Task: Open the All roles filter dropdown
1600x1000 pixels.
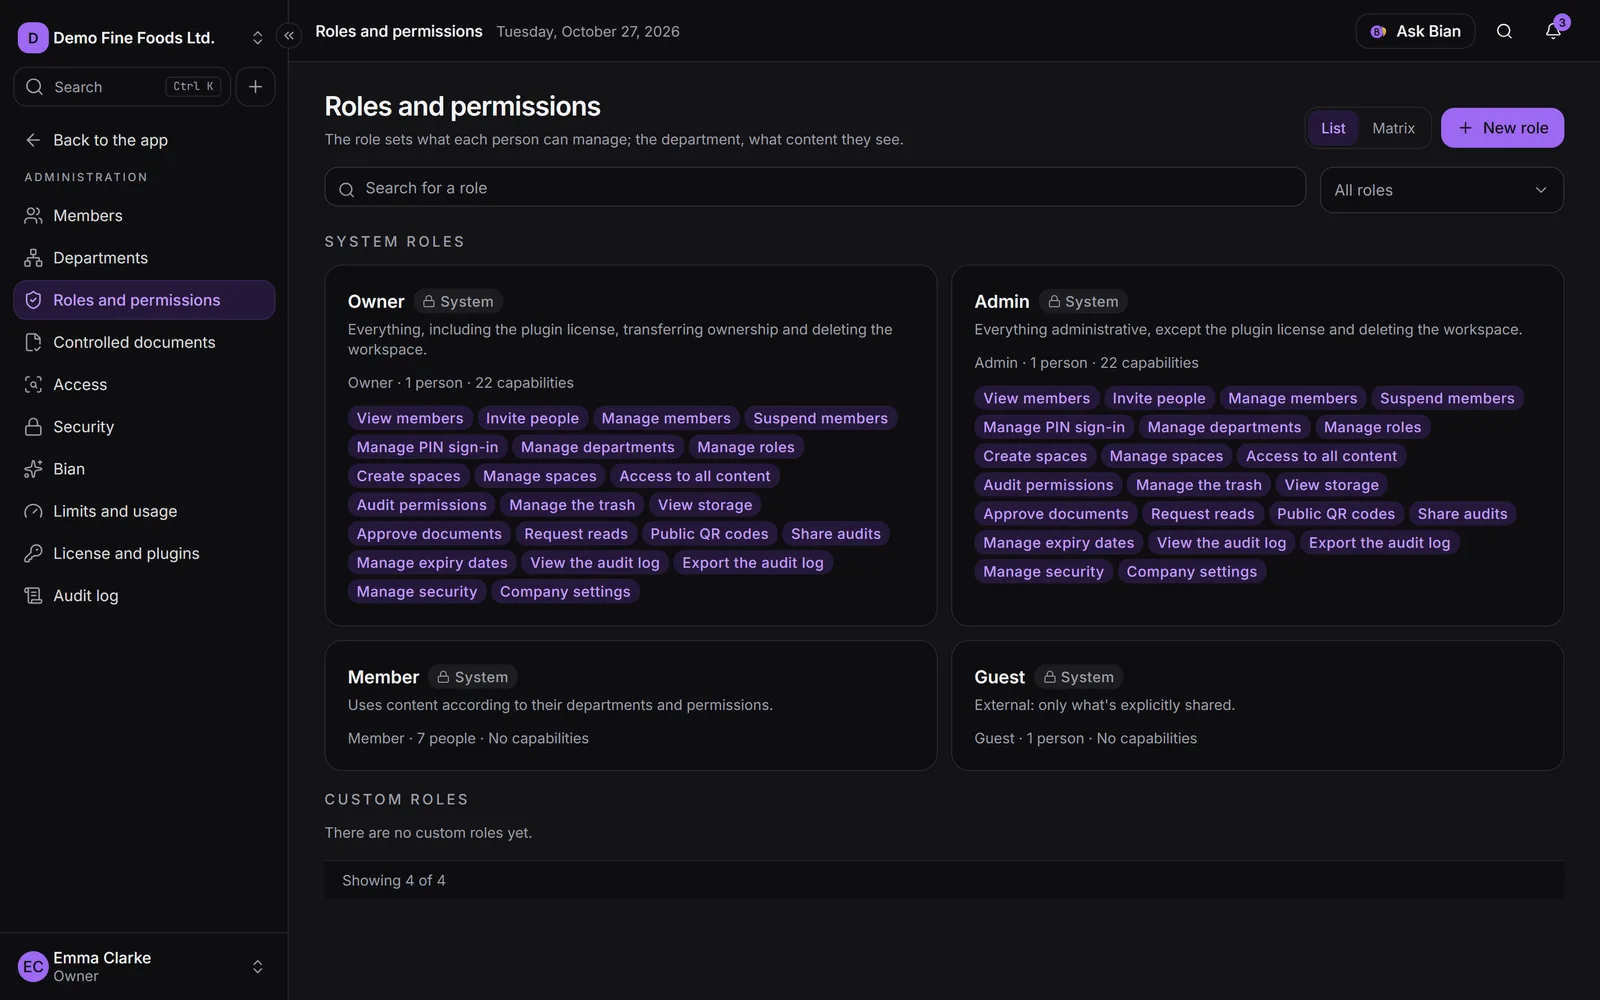Action: click(1441, 190)
